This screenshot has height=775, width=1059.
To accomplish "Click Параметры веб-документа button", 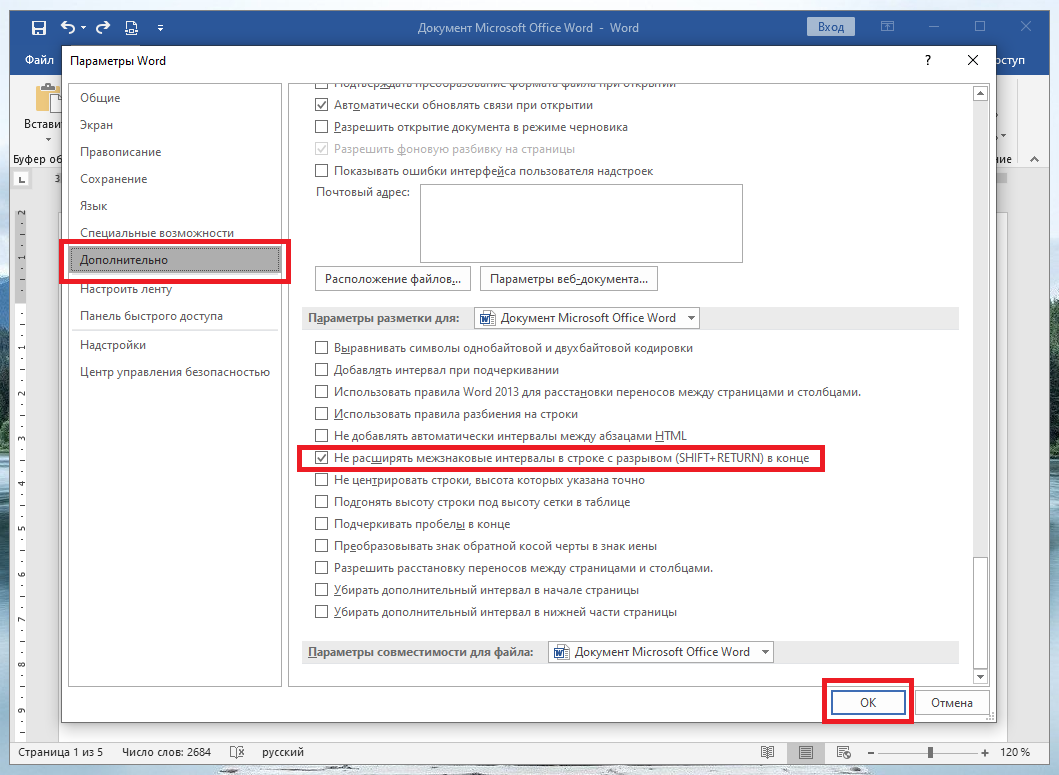I will coord(569,279).
